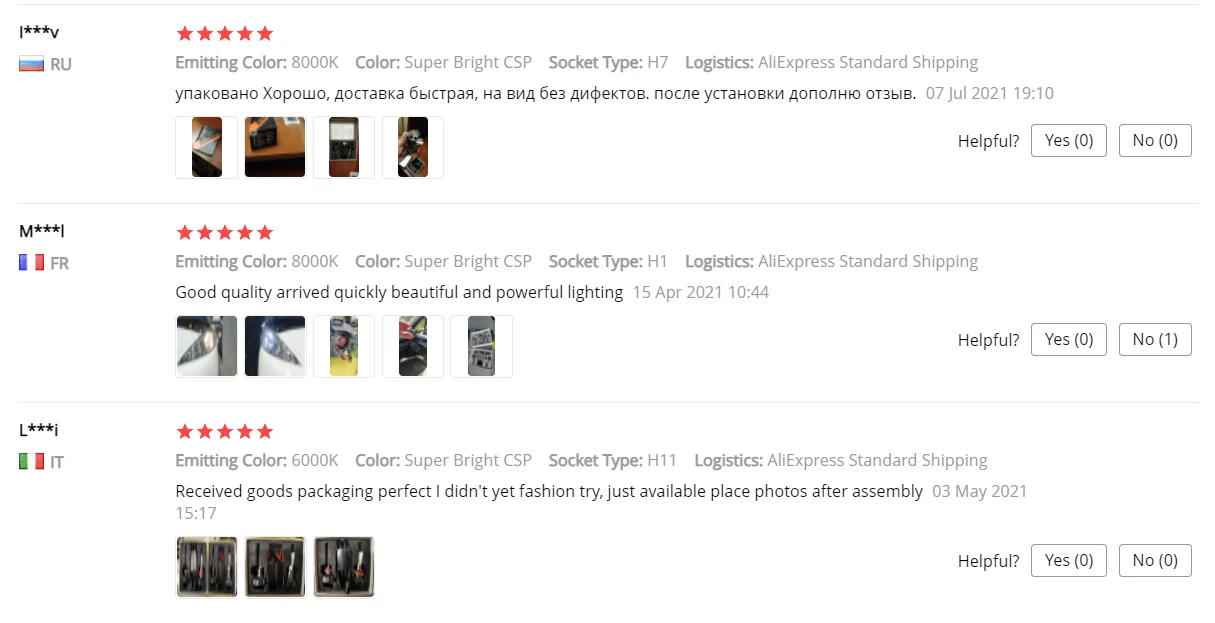This screenshot has width=1215, height=623.
Task: Open second headlight photo in French review
Action: (x=275, y=346)
